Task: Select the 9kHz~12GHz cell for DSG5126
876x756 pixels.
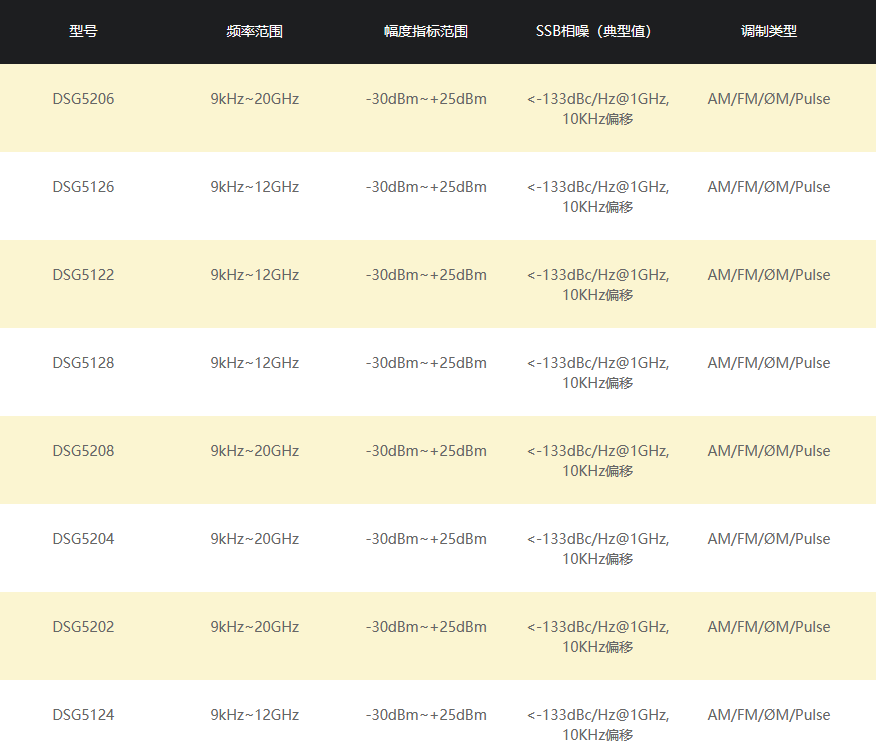Action: tap(254, 187)
